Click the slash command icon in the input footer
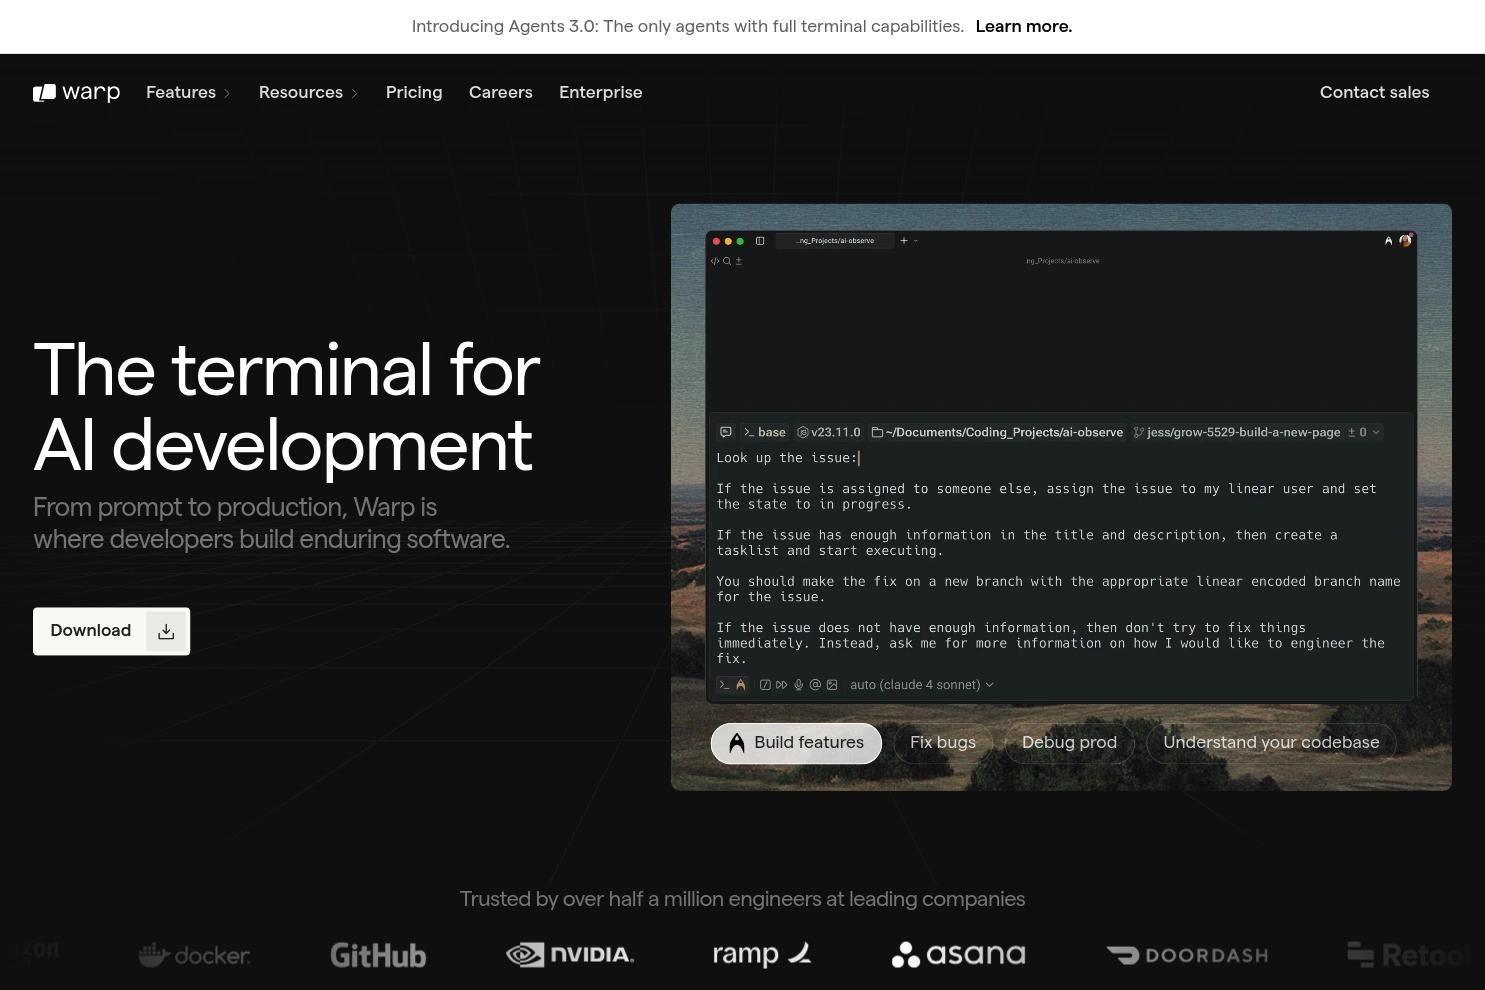 [765, 685]
